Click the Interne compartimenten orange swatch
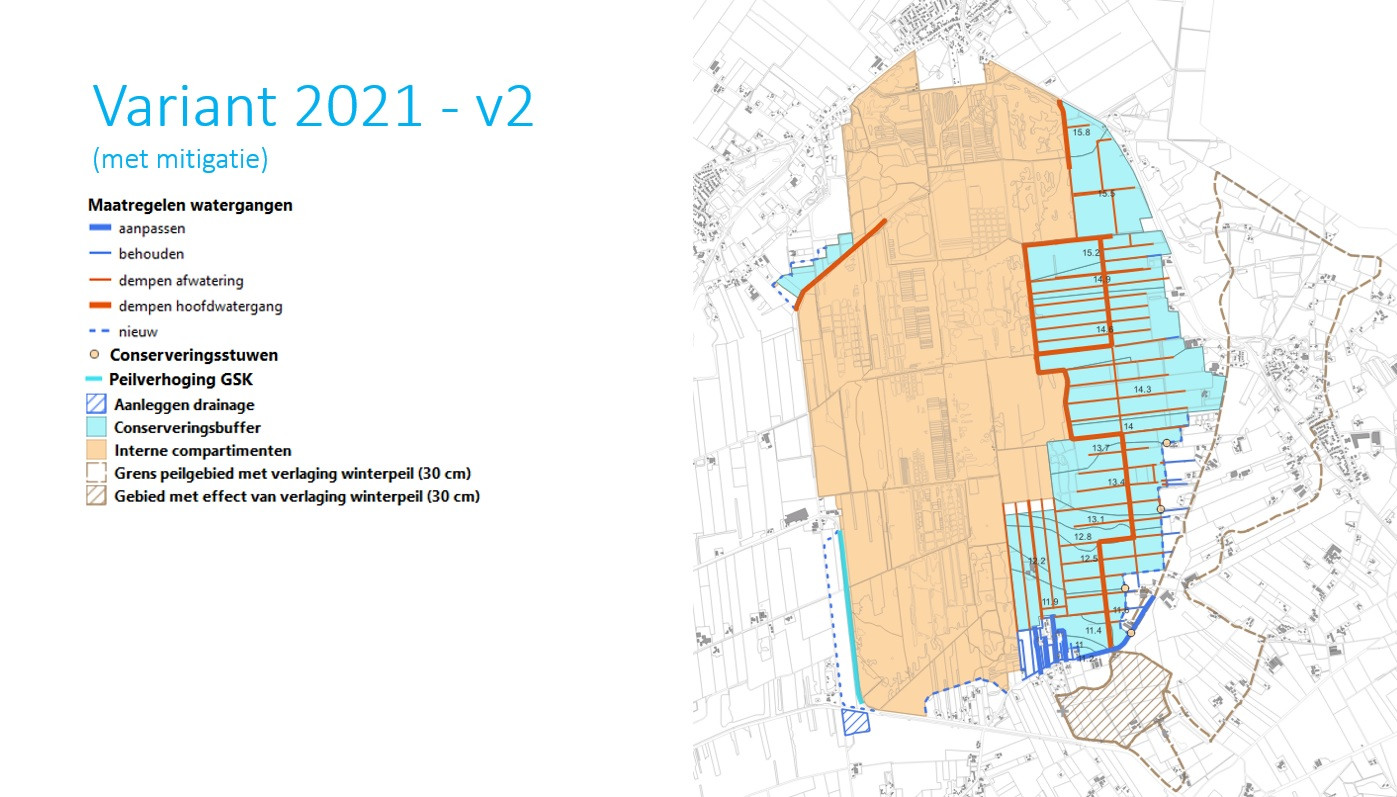The height and width of the screenshot is (797, 1397). 96,451
